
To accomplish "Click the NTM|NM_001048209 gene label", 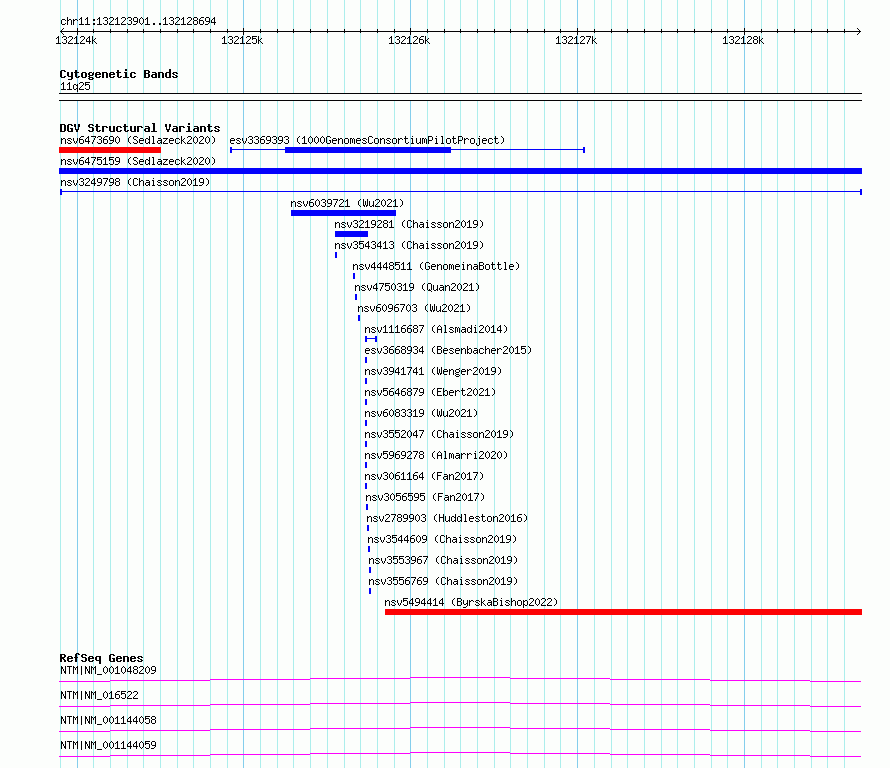I will click(108, 670).
